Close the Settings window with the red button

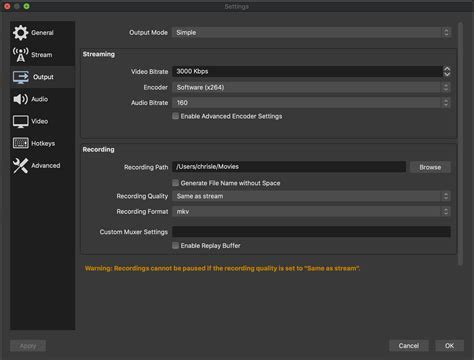pyautogui.click(x=7, y=6)
